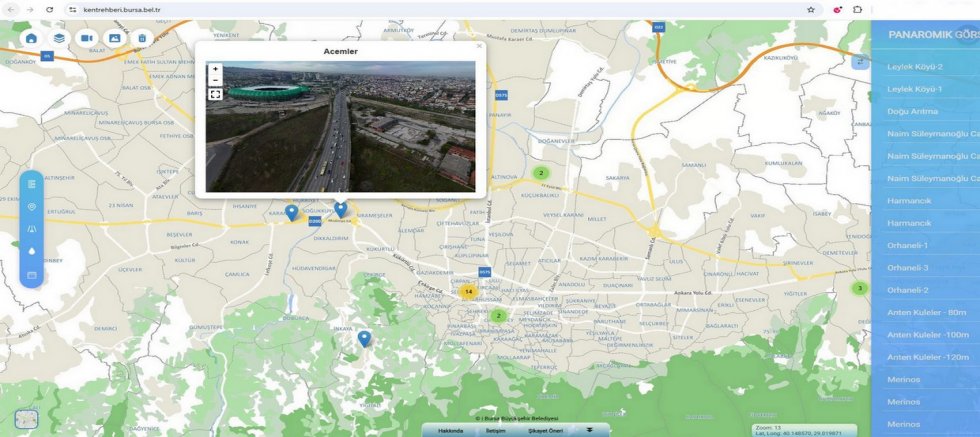Open the clipboard icon in top toolbar
The width and height of the screenshot is (980, 437).
point(142,38)
